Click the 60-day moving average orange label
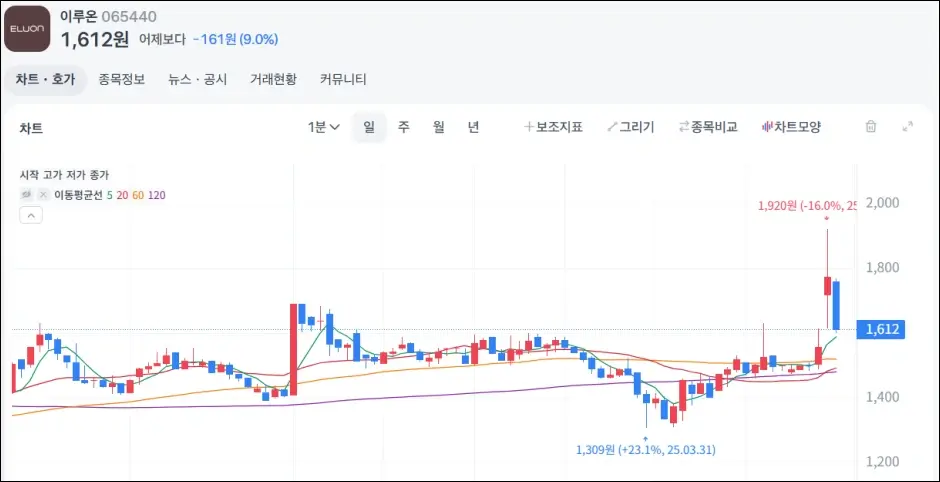 click(x=138, y=195)
